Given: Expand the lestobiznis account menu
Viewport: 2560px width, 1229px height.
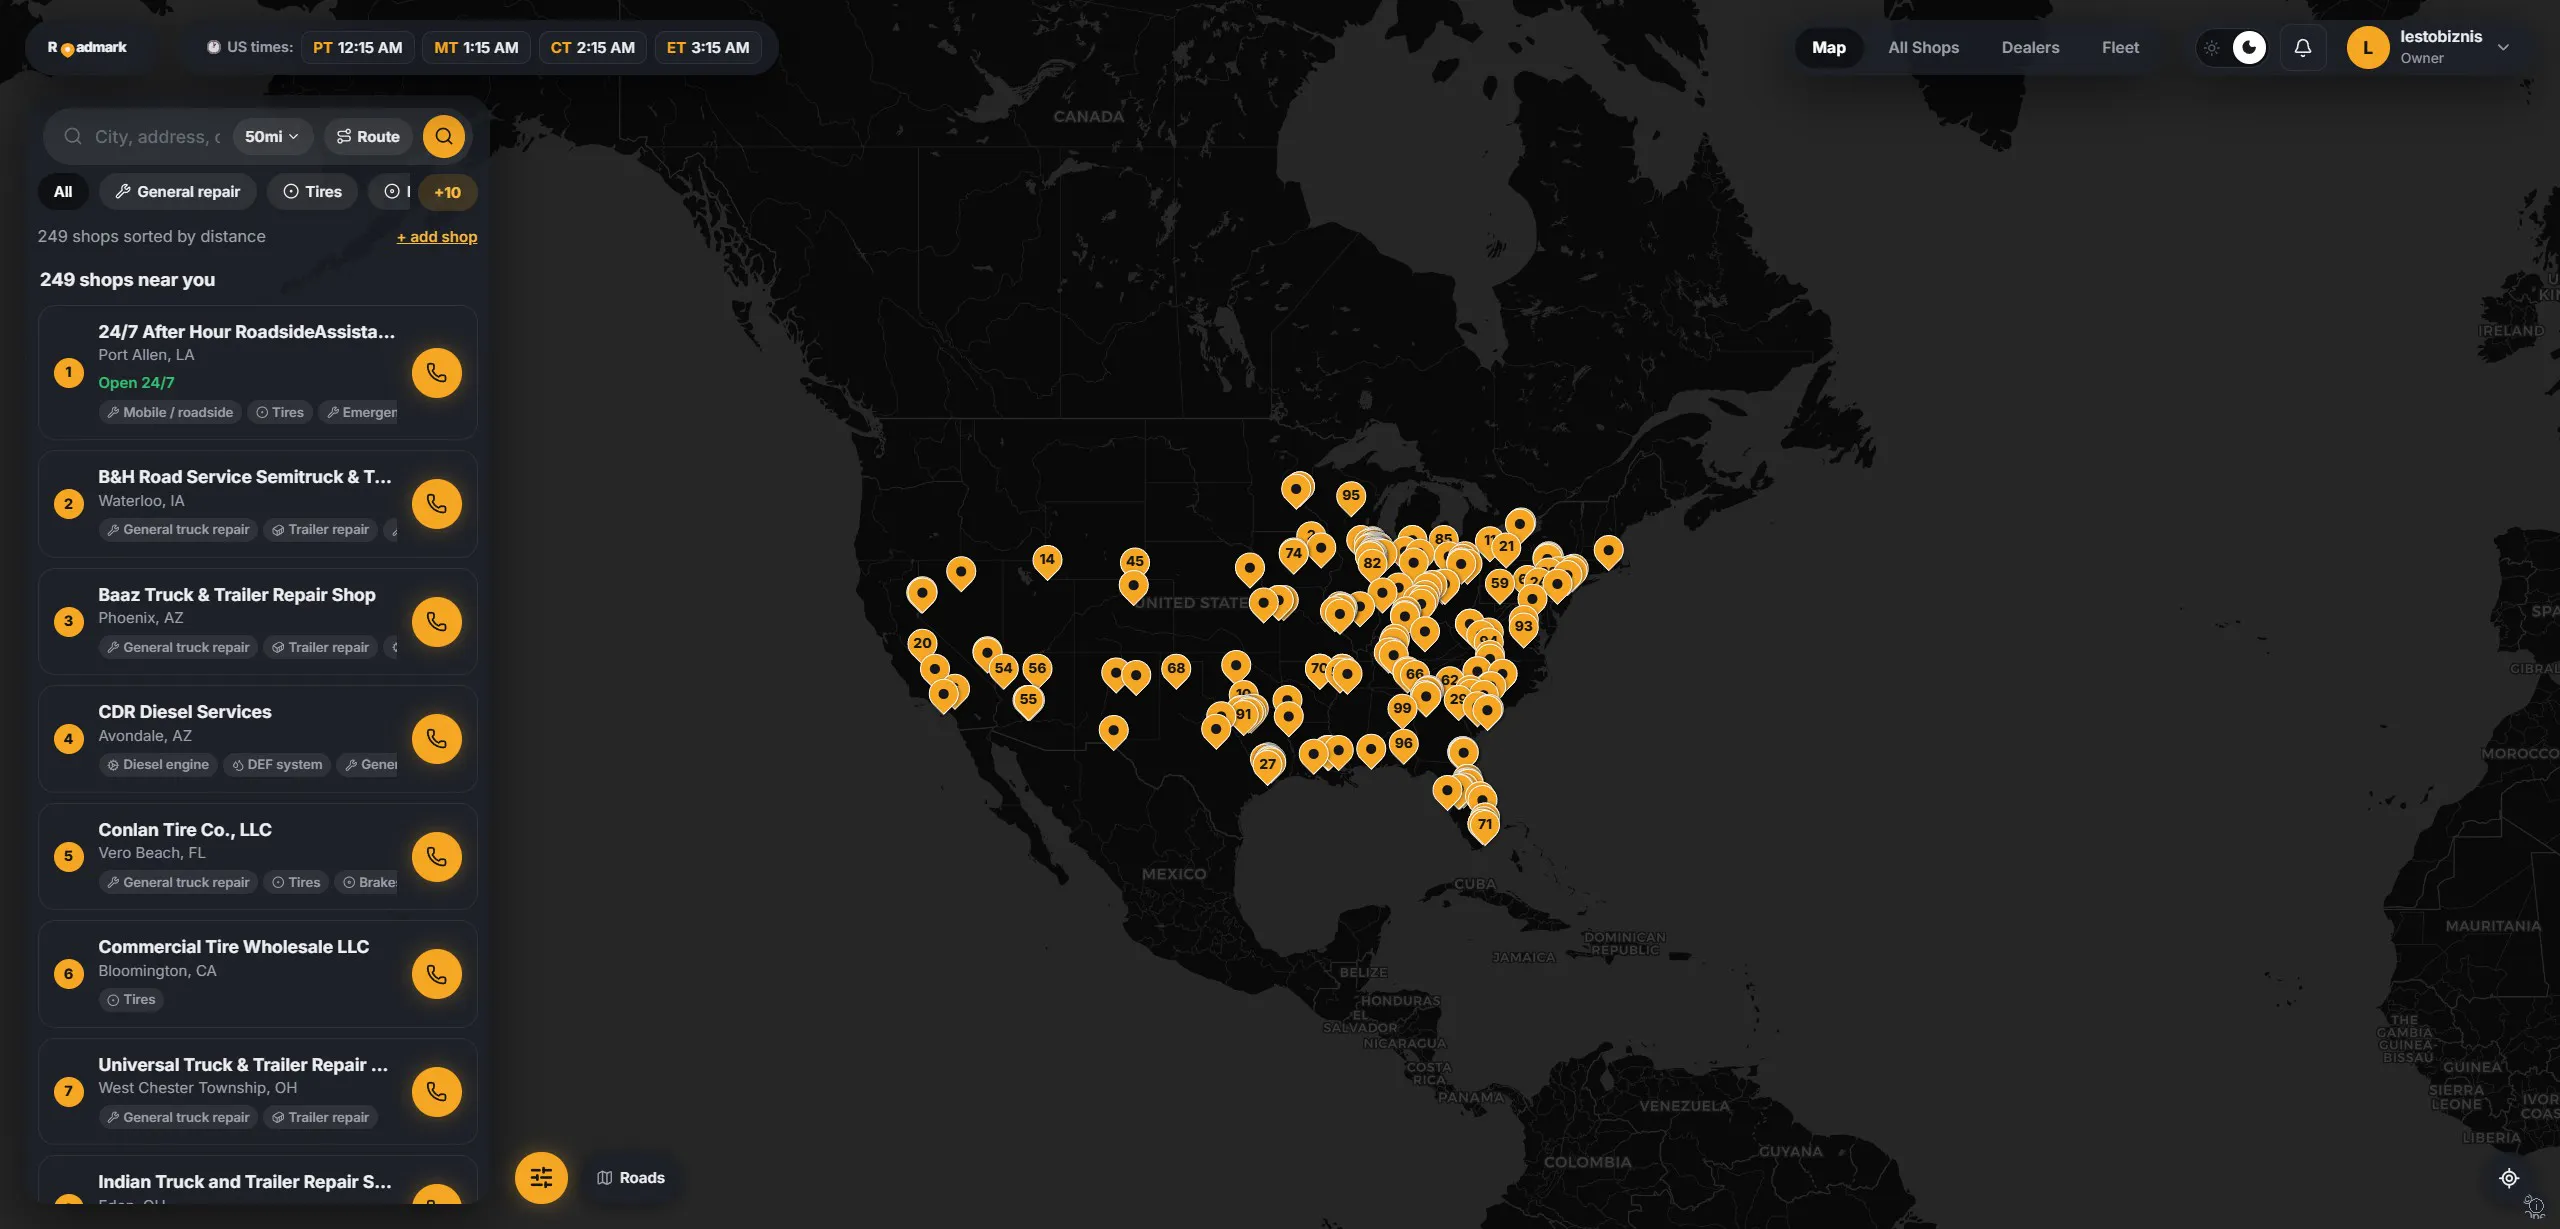Looking at the screenshot, I should (x=2503, y=47).
